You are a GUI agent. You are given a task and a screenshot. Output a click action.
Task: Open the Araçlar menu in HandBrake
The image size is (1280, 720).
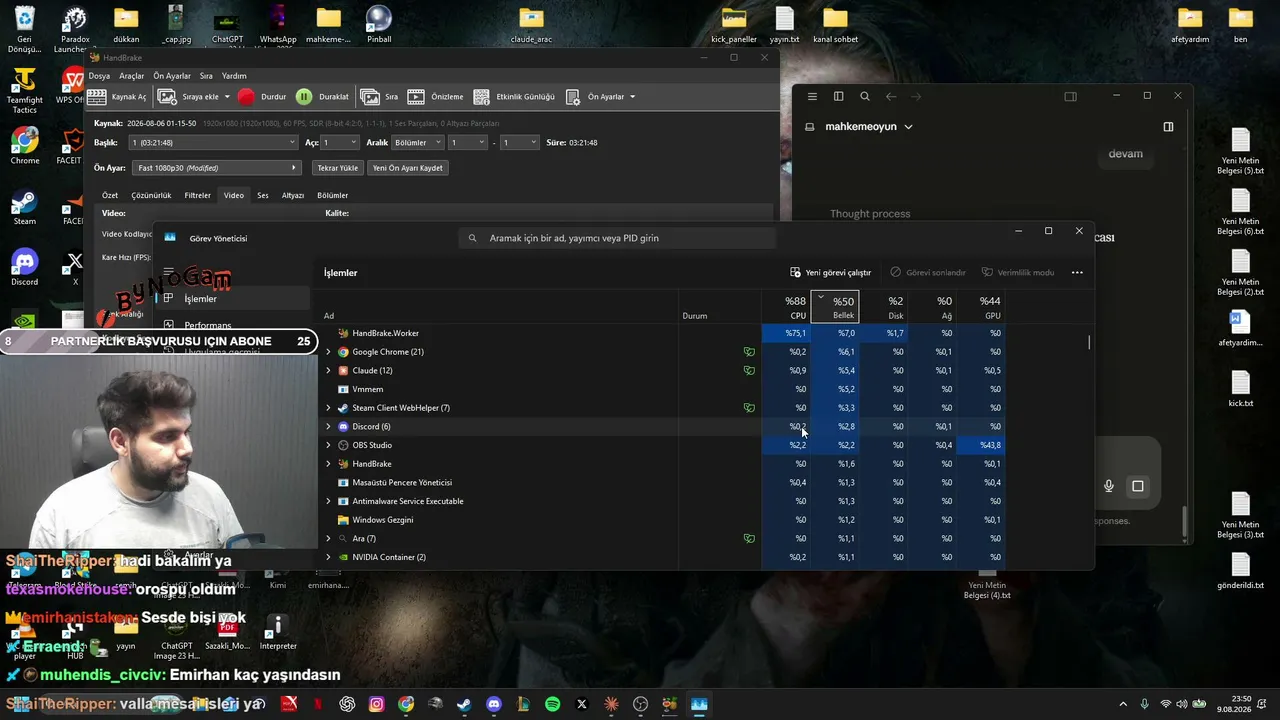132,76
